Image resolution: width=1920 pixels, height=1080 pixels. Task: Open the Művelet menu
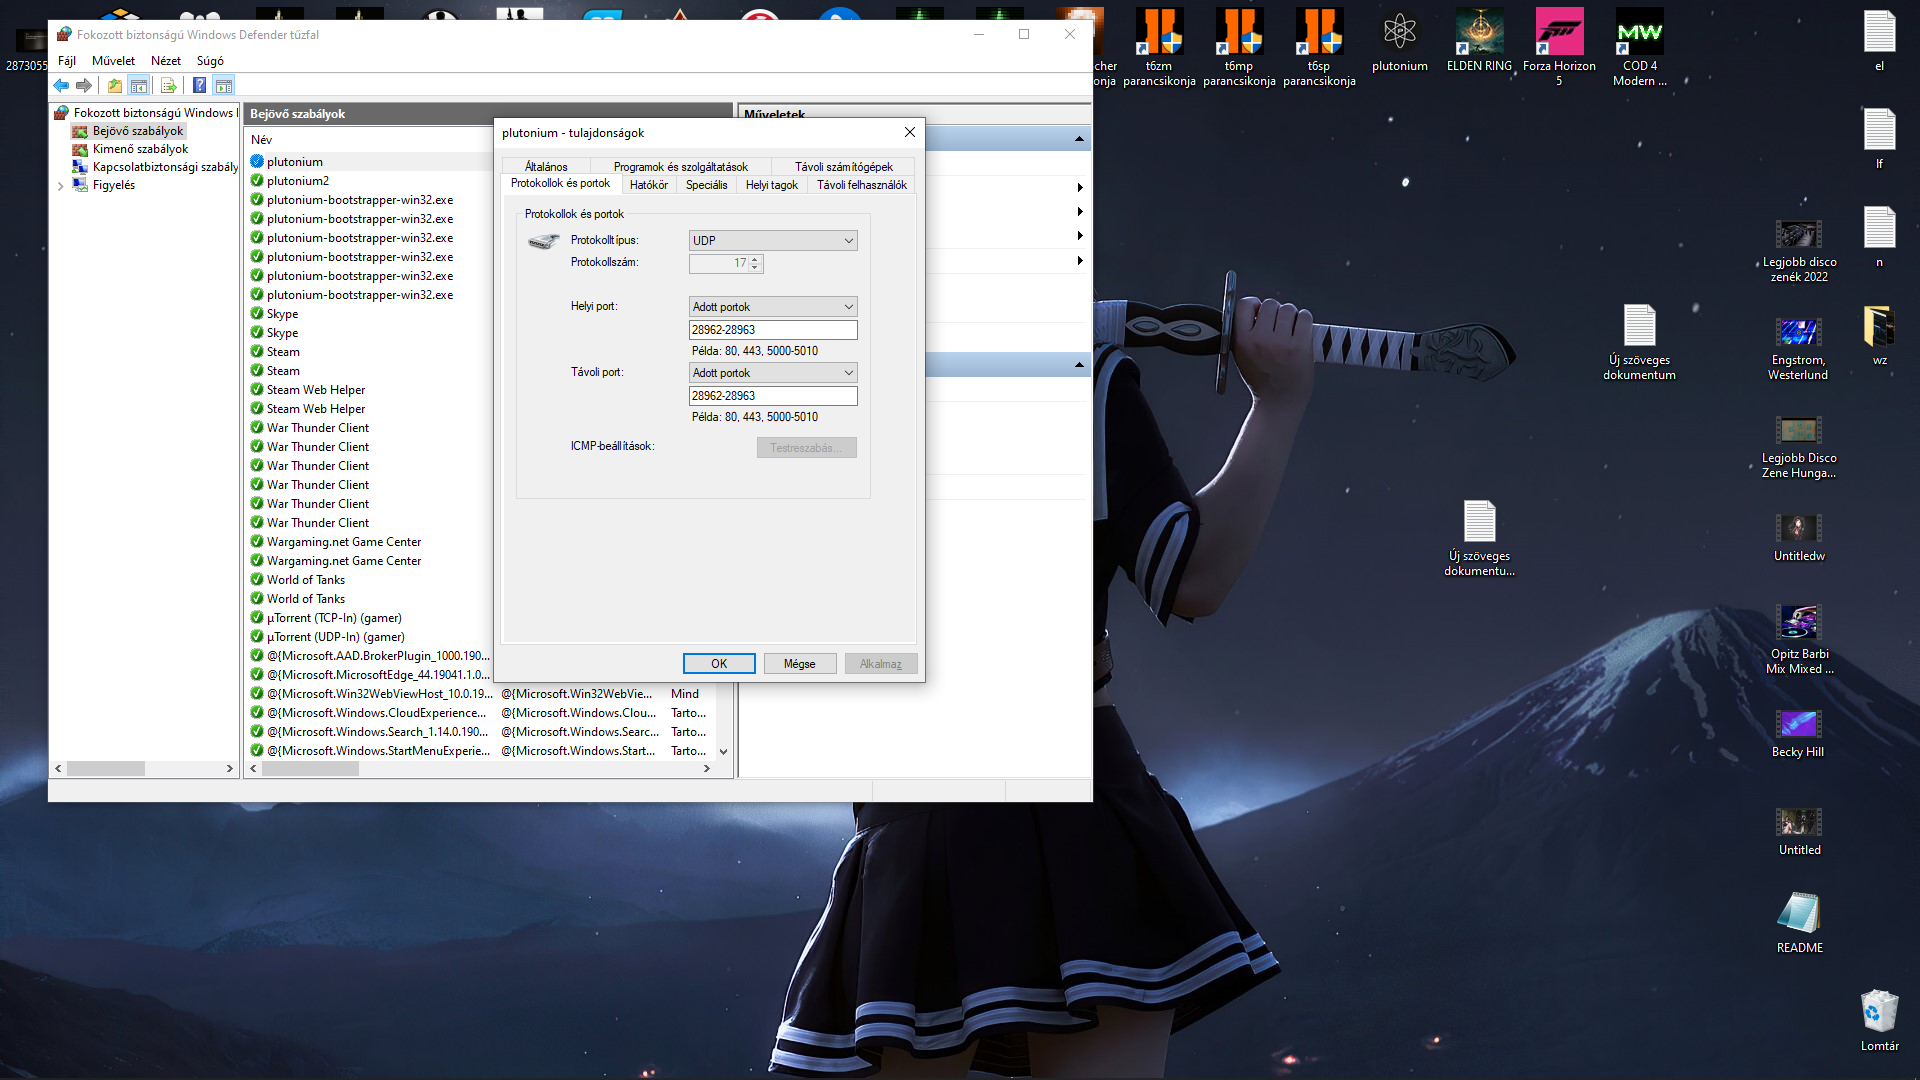(x=113, y=61)
